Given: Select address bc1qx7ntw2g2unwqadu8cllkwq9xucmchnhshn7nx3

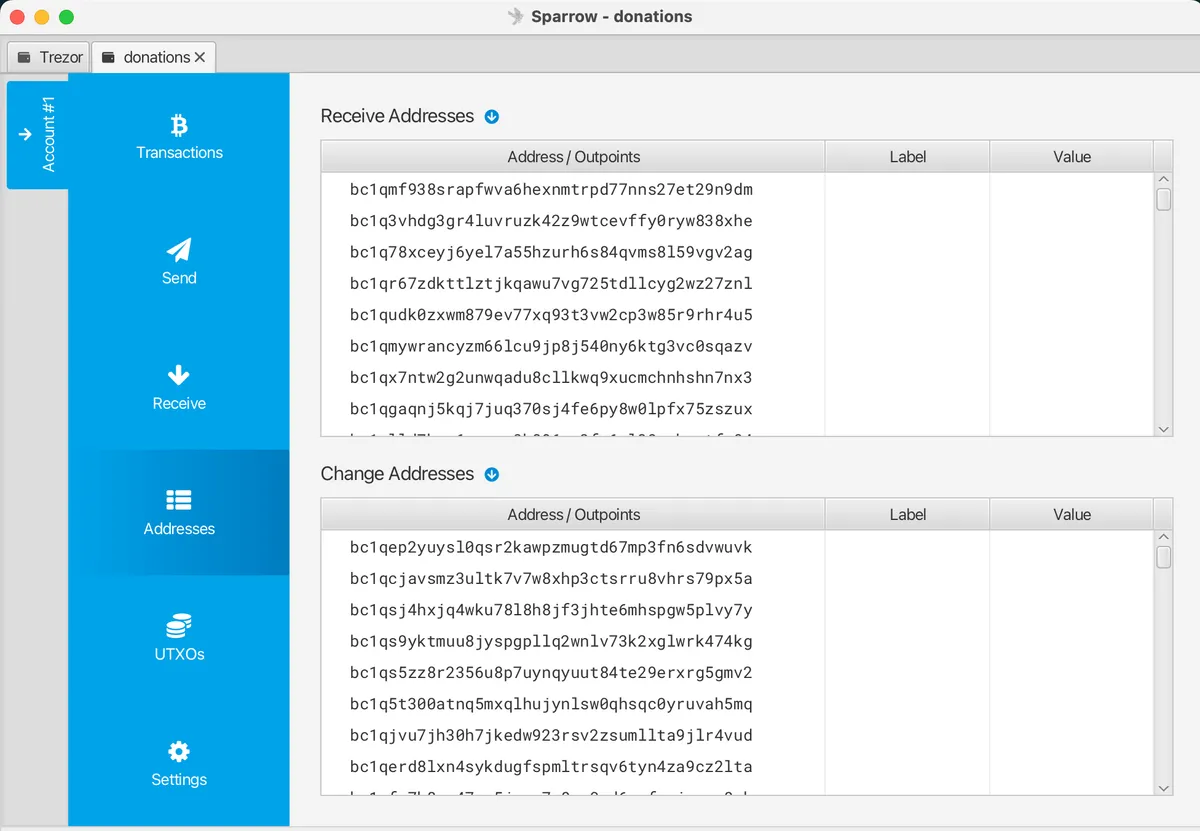Looking at the screenshot, I should [x=551, y=378].
